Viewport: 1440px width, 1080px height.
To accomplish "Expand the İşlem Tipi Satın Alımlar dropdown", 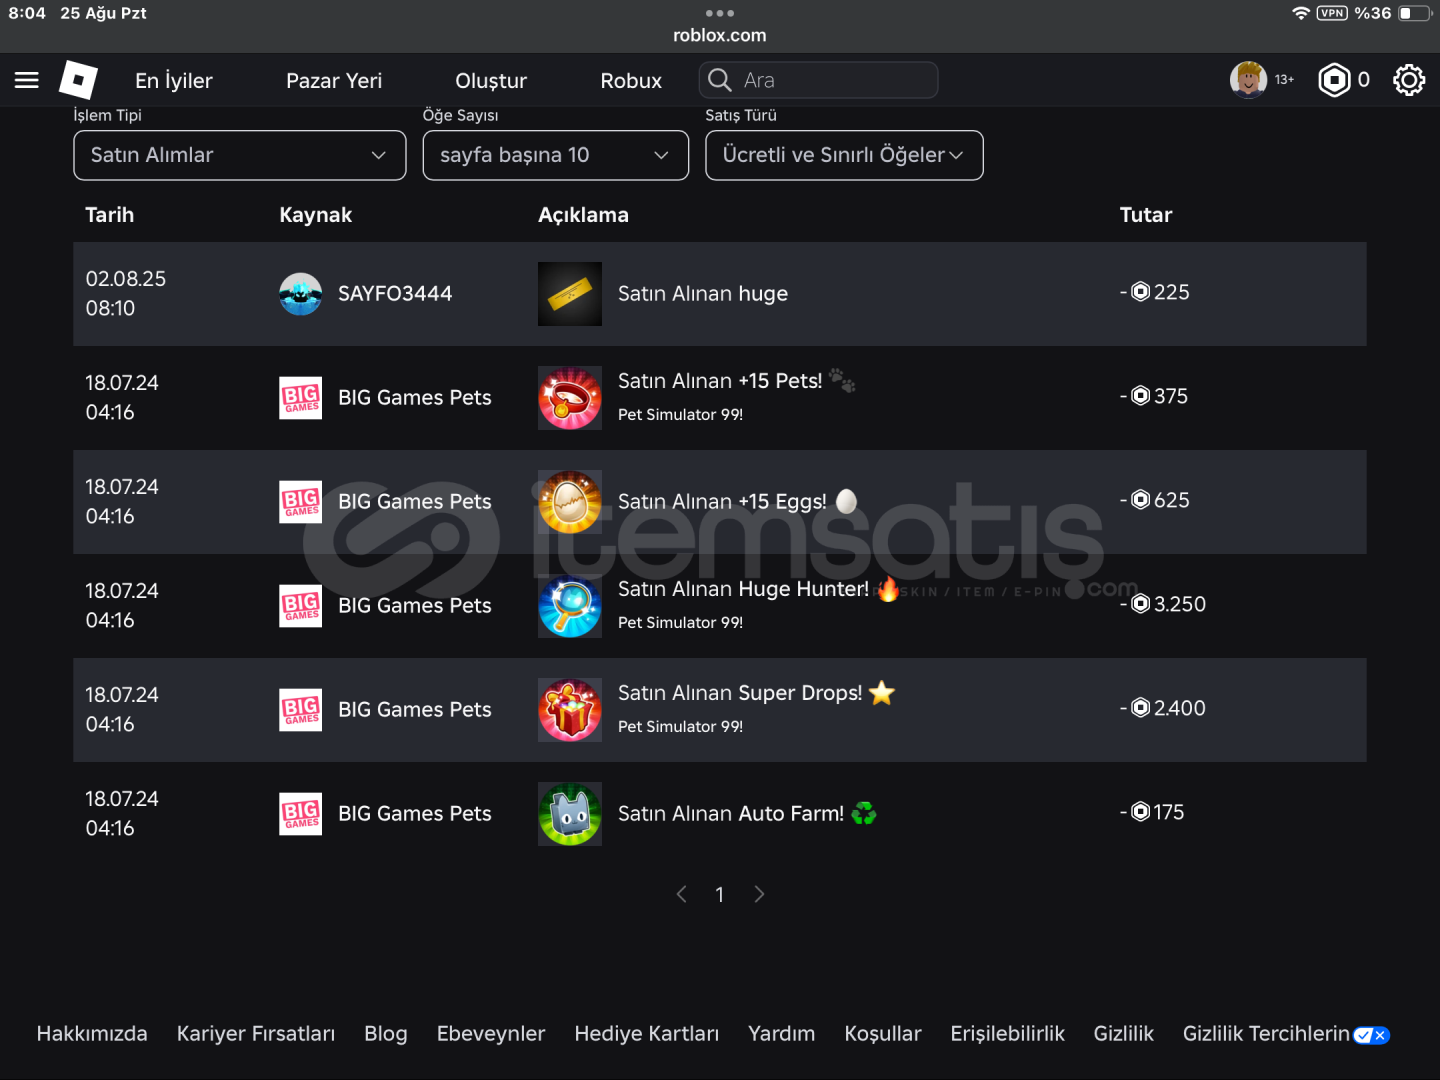I will (x=240, y=155).
